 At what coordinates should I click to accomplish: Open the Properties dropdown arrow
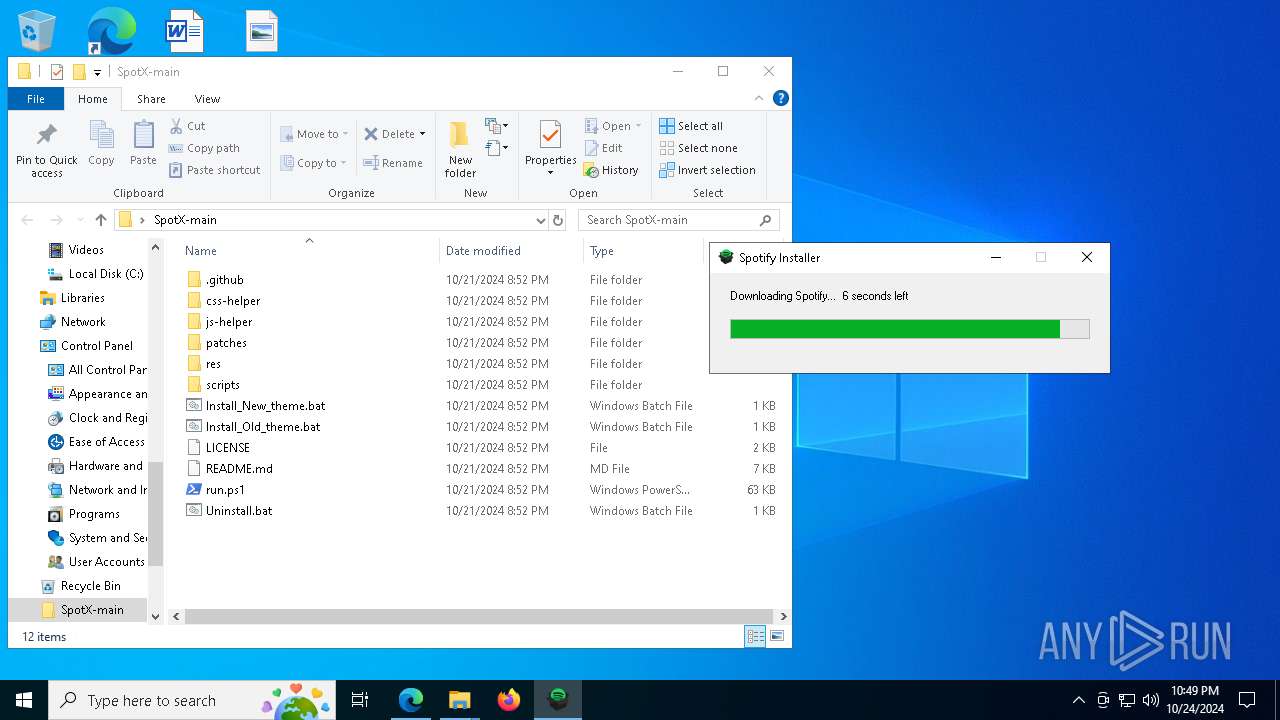point(550,173)
